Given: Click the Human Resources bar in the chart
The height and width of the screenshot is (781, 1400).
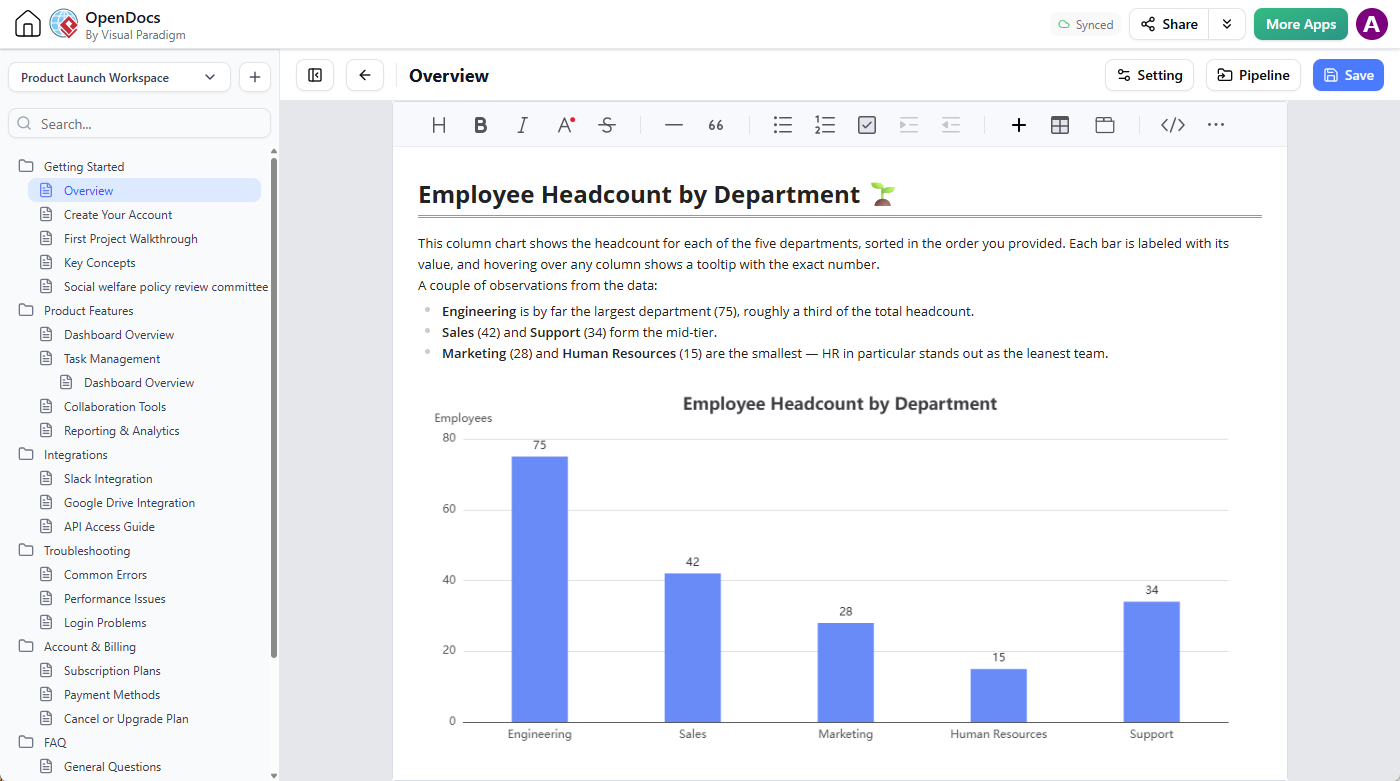Looking at the screenshot, I should point(998,695).
